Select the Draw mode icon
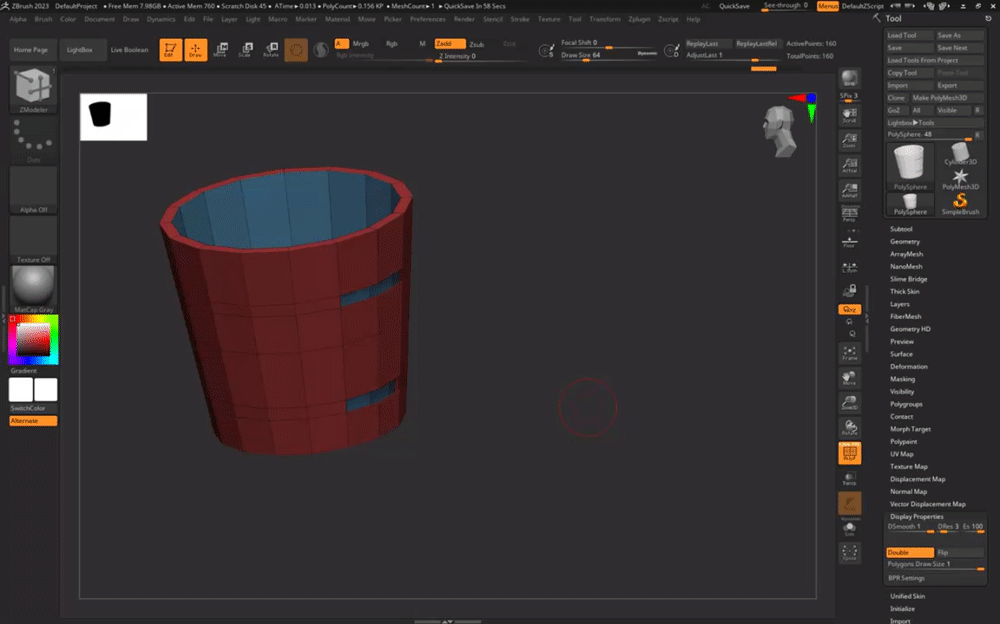The height and width of the screenshot is (624, 1000). pos(196,50)
